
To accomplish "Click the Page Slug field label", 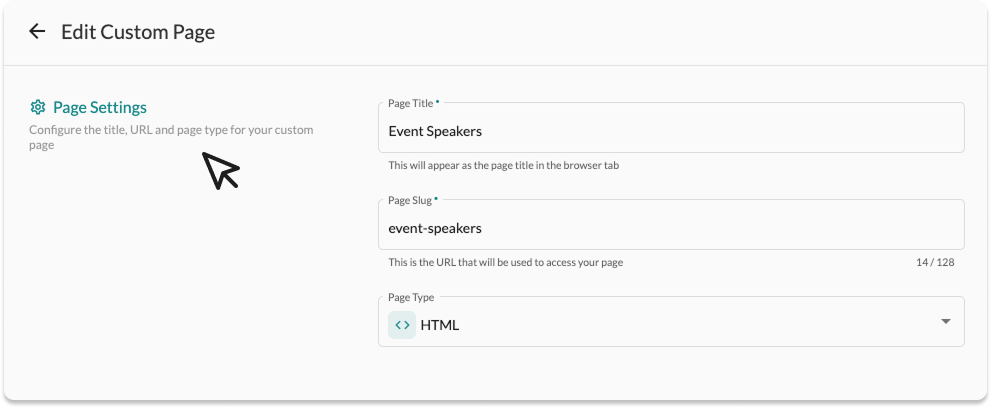I will (410, 200).
